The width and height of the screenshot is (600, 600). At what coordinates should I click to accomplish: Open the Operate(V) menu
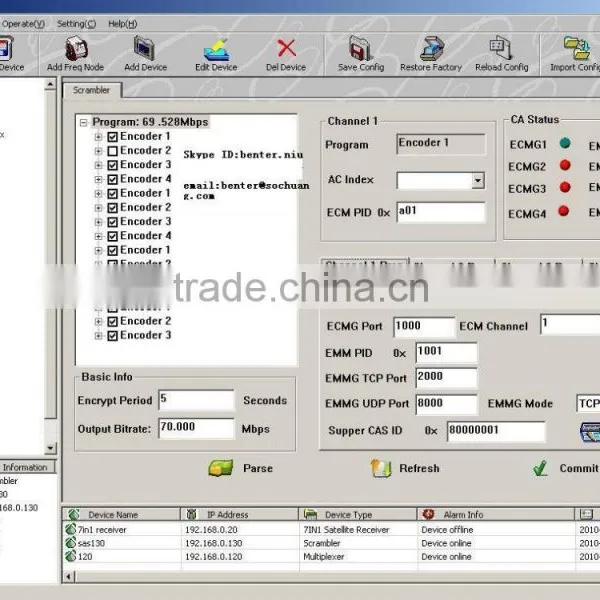point(23,24)
